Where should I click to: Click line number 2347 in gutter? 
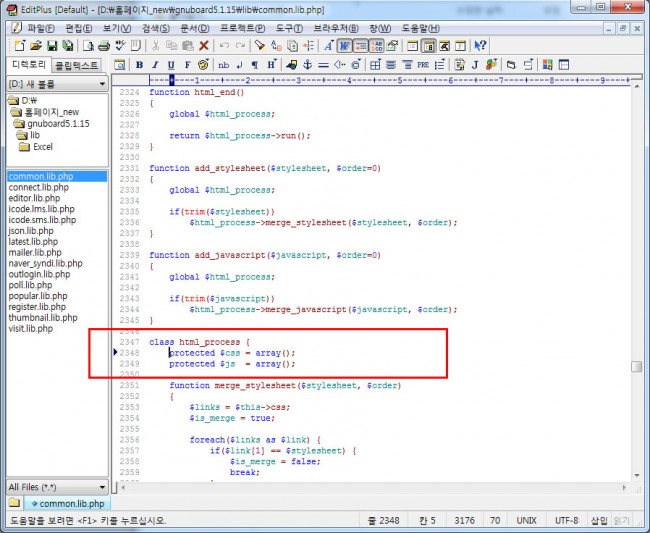pyautogui.click(x=129, y=342)
